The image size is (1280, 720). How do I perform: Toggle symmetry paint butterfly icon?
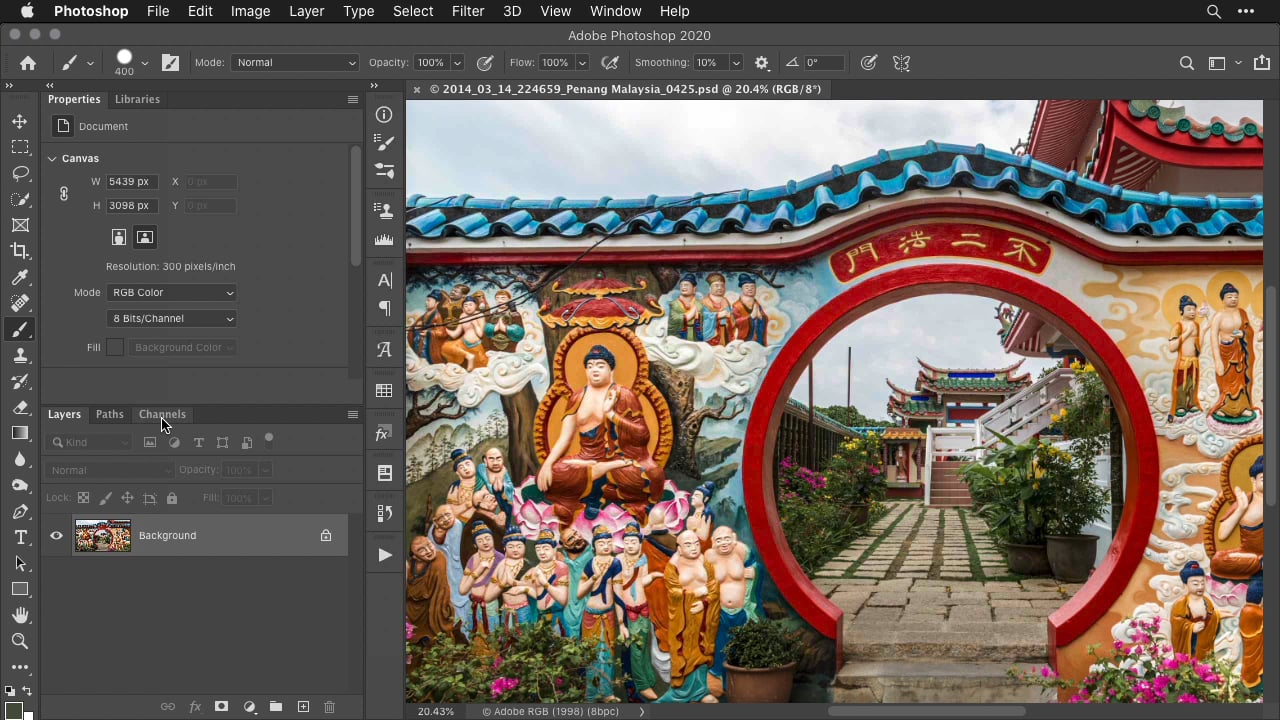point(902,62)
